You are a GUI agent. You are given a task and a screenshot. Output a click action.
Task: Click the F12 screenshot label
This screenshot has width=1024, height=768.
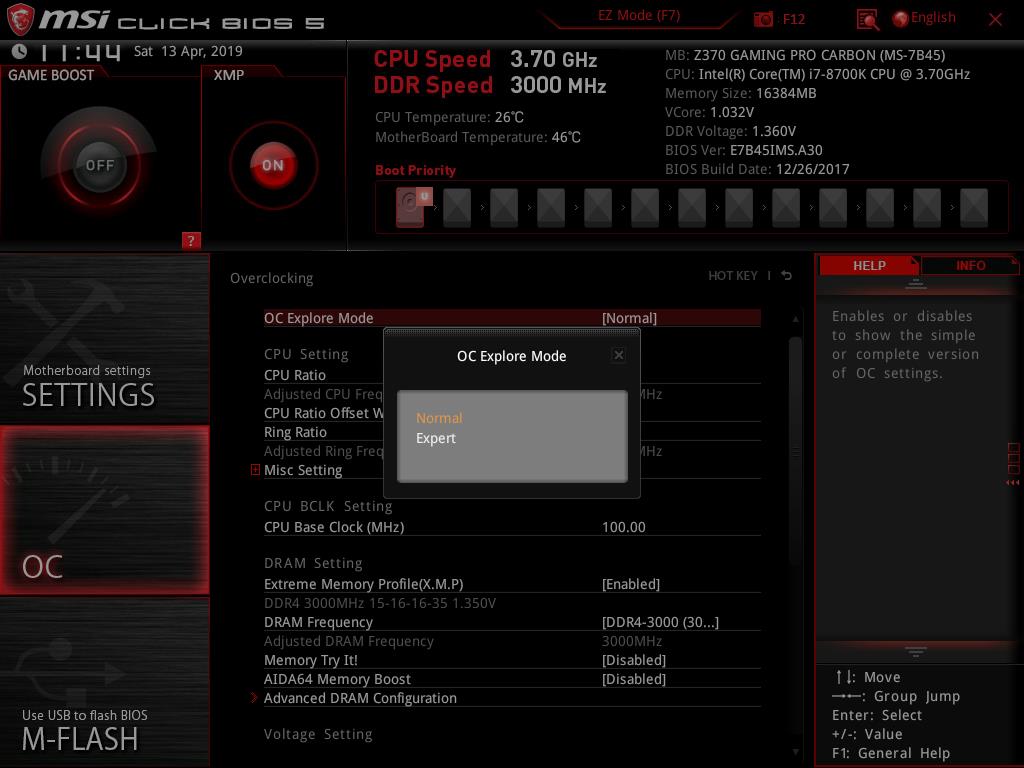[793, 19]
